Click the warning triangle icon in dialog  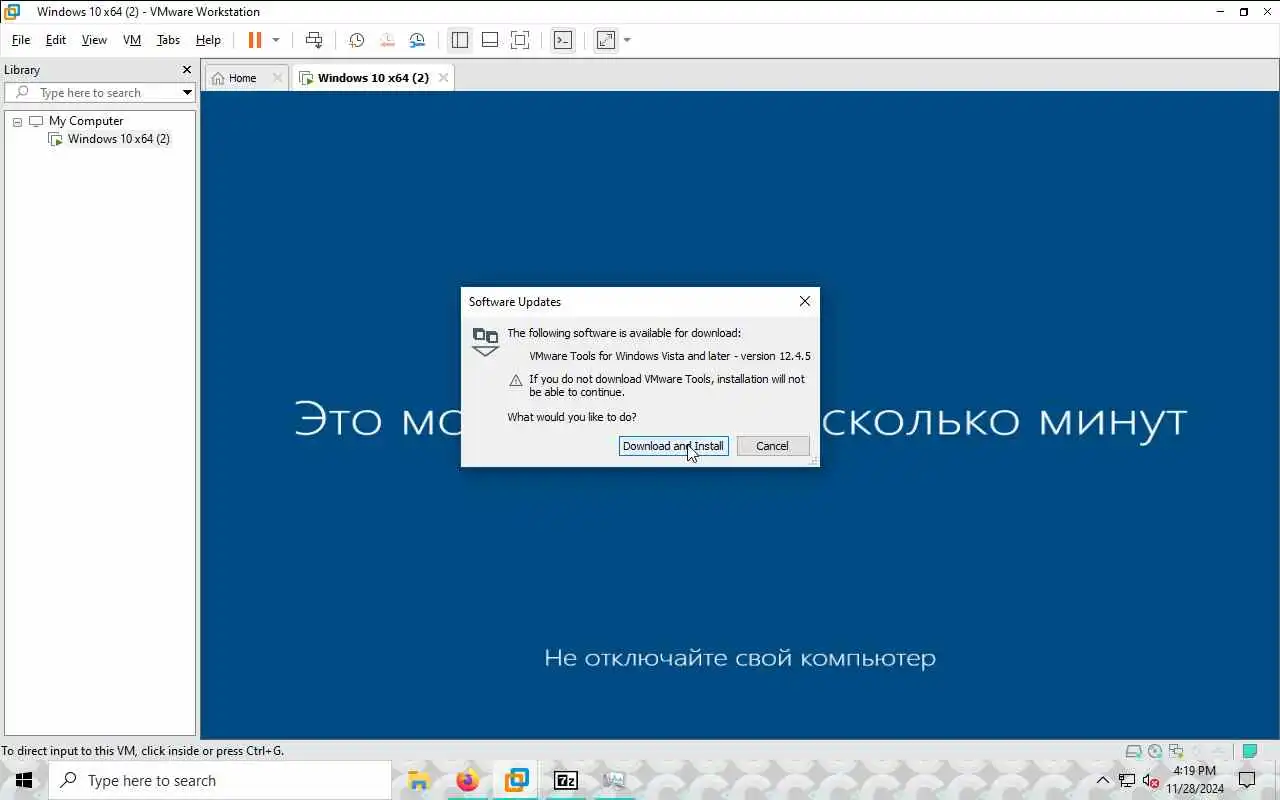pyautogui.click(x=516, y=380)
